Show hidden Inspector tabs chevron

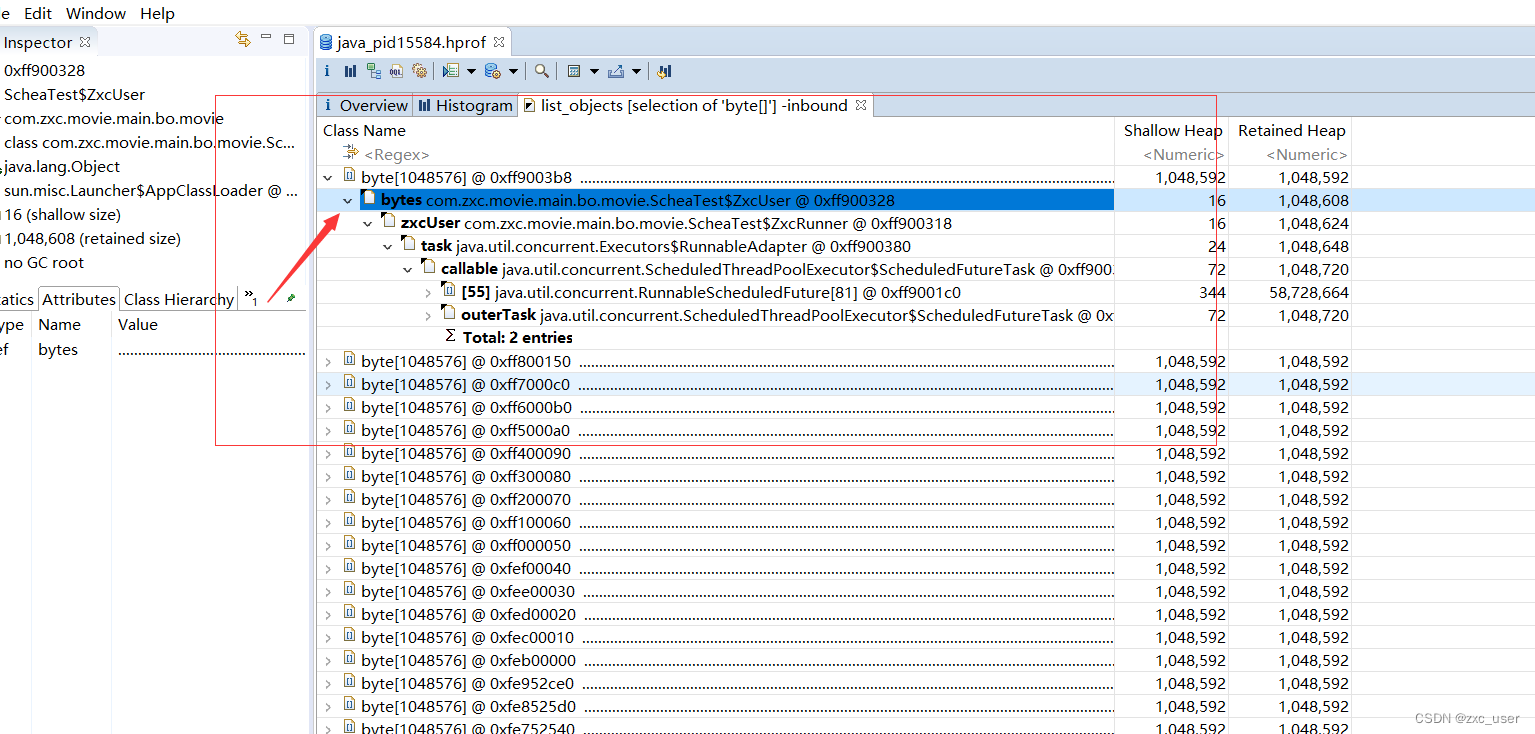tap(251, 297)
